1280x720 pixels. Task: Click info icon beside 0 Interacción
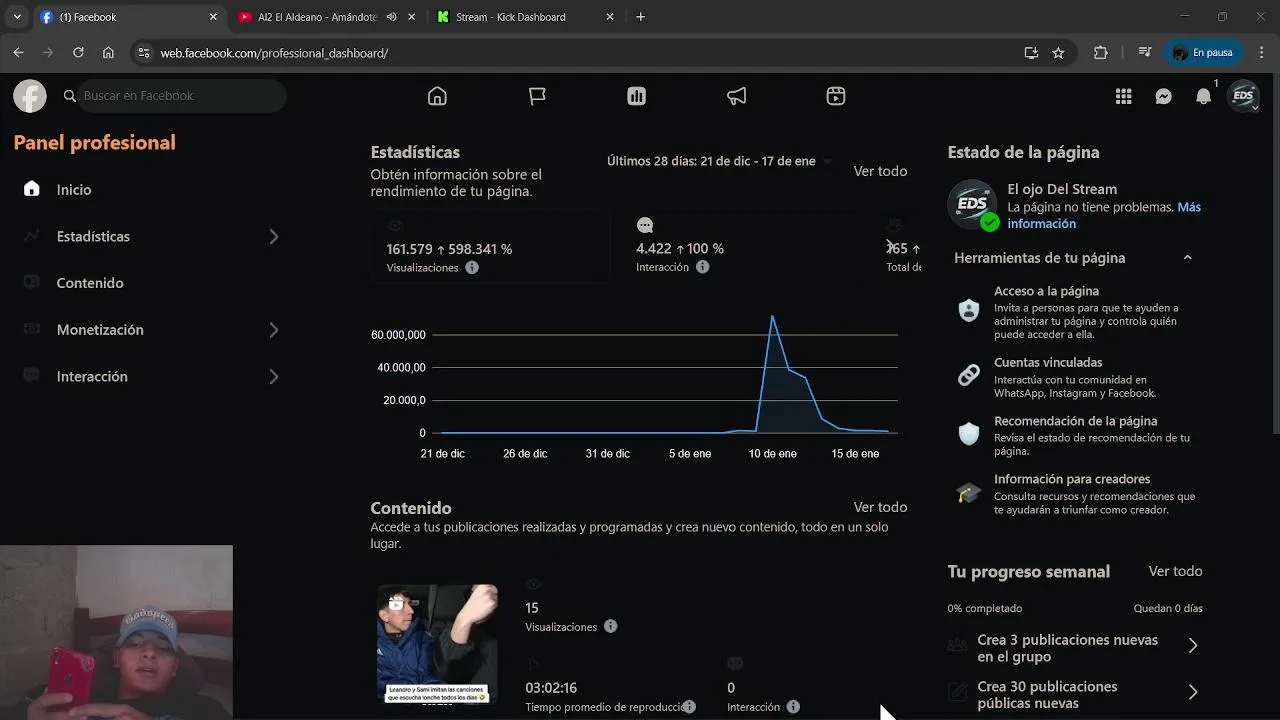tap(793, 707)
